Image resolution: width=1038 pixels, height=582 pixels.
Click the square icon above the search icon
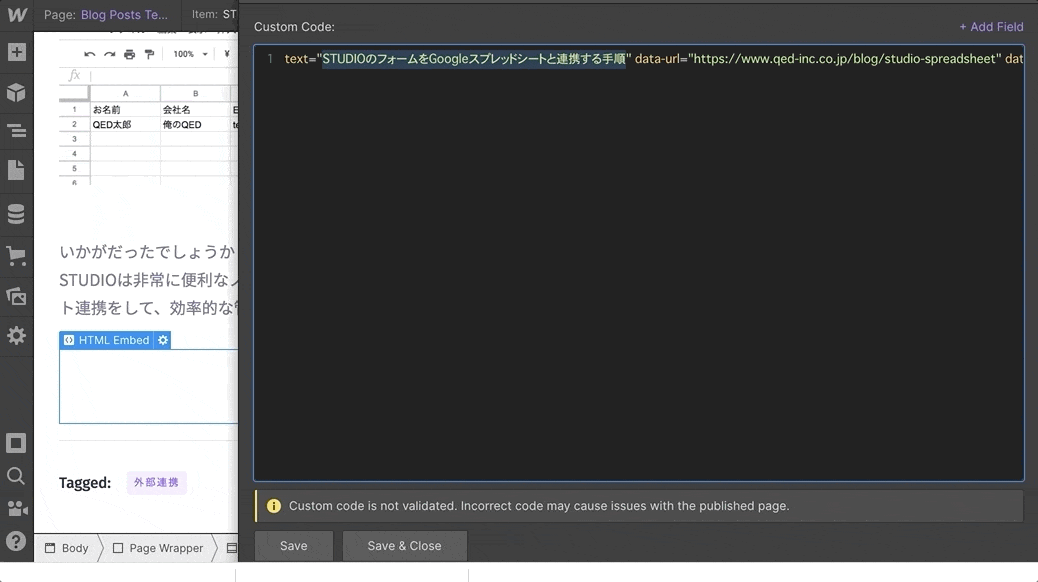(17, 443)
